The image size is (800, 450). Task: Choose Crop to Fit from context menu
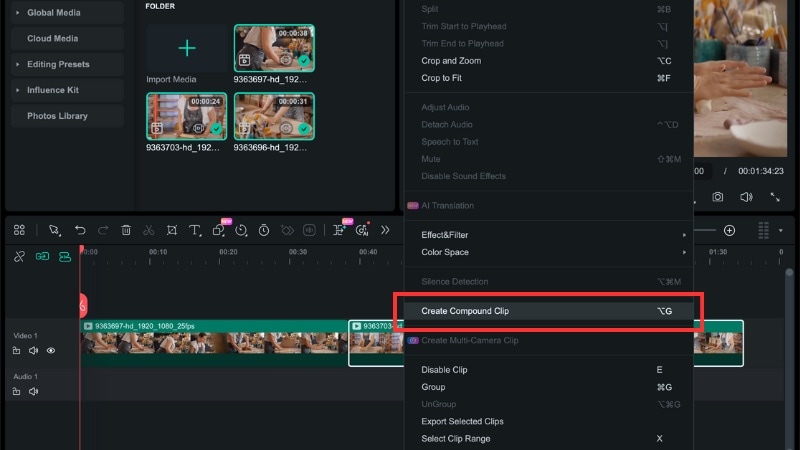click(548, 78)
